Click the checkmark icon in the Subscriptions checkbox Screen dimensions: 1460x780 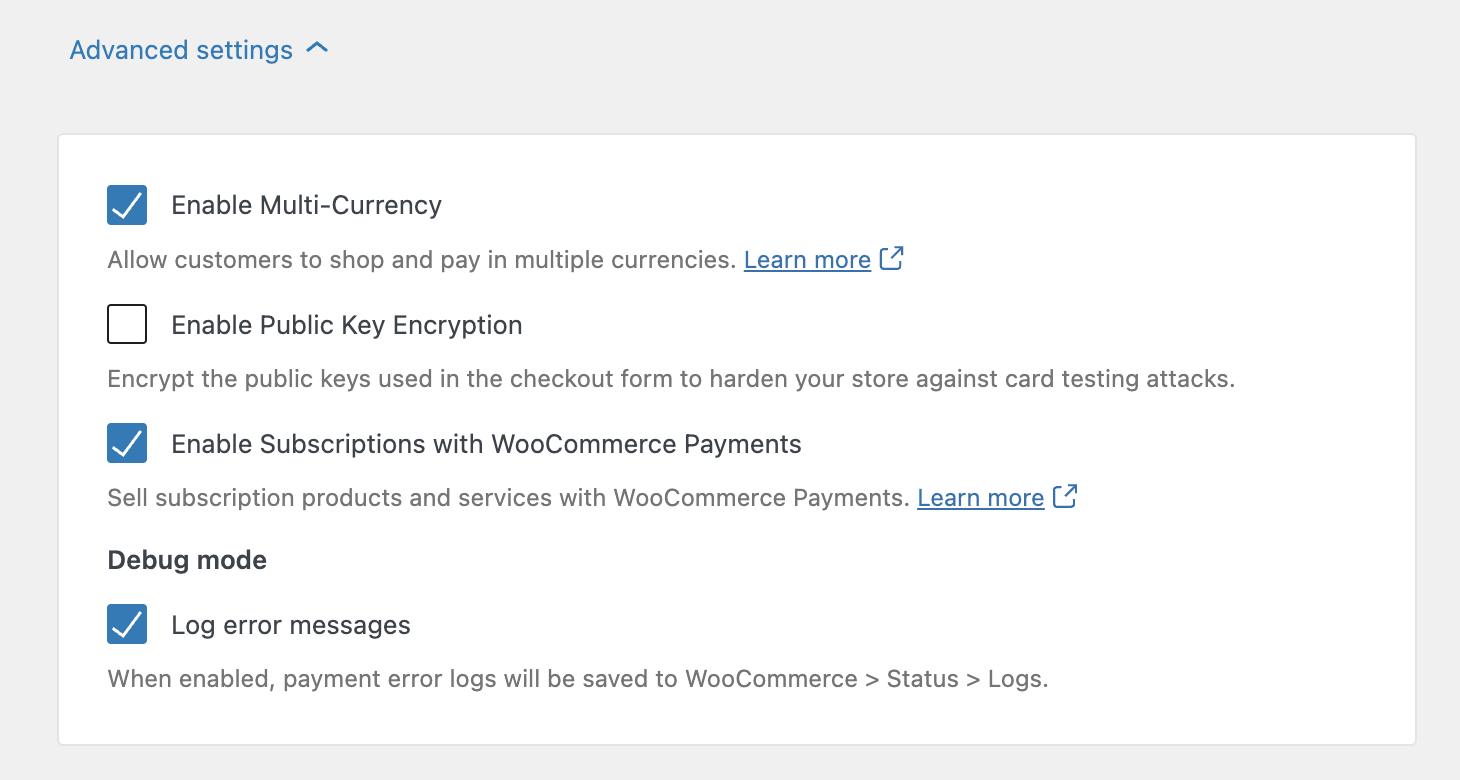[x=126, y=443]
